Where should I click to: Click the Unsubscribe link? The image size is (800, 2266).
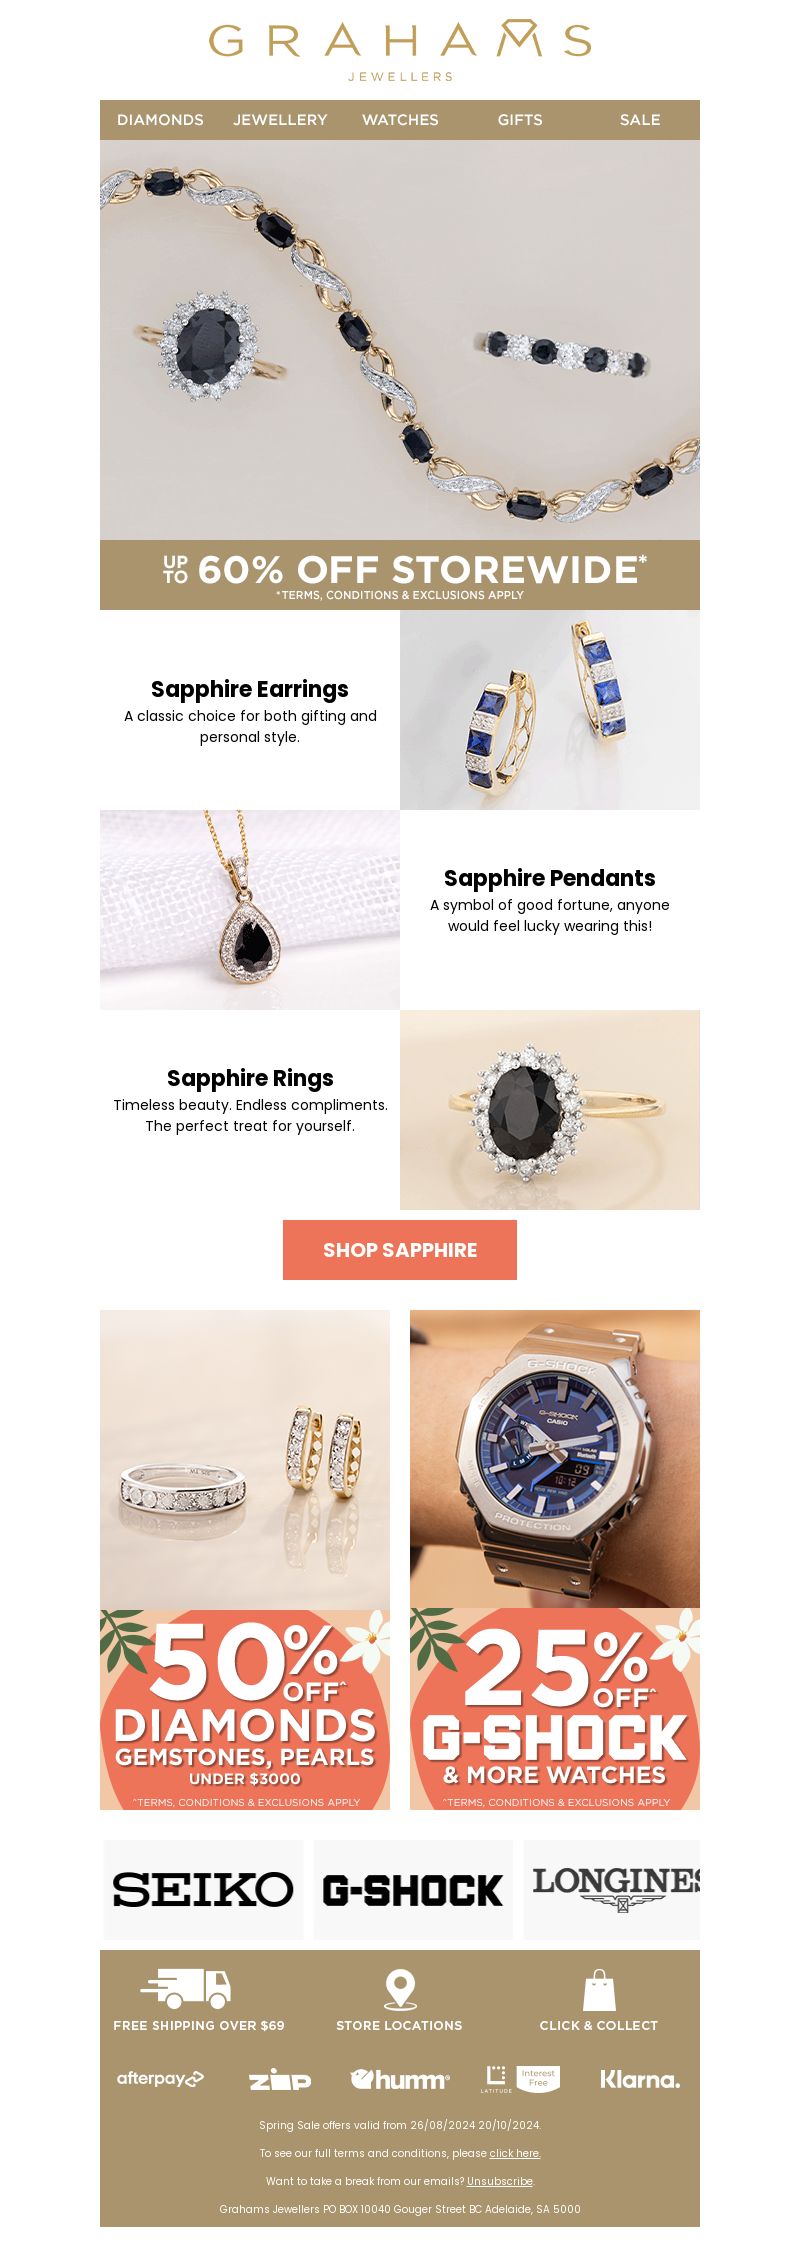pyautogui.click(x=500, y=2181)
